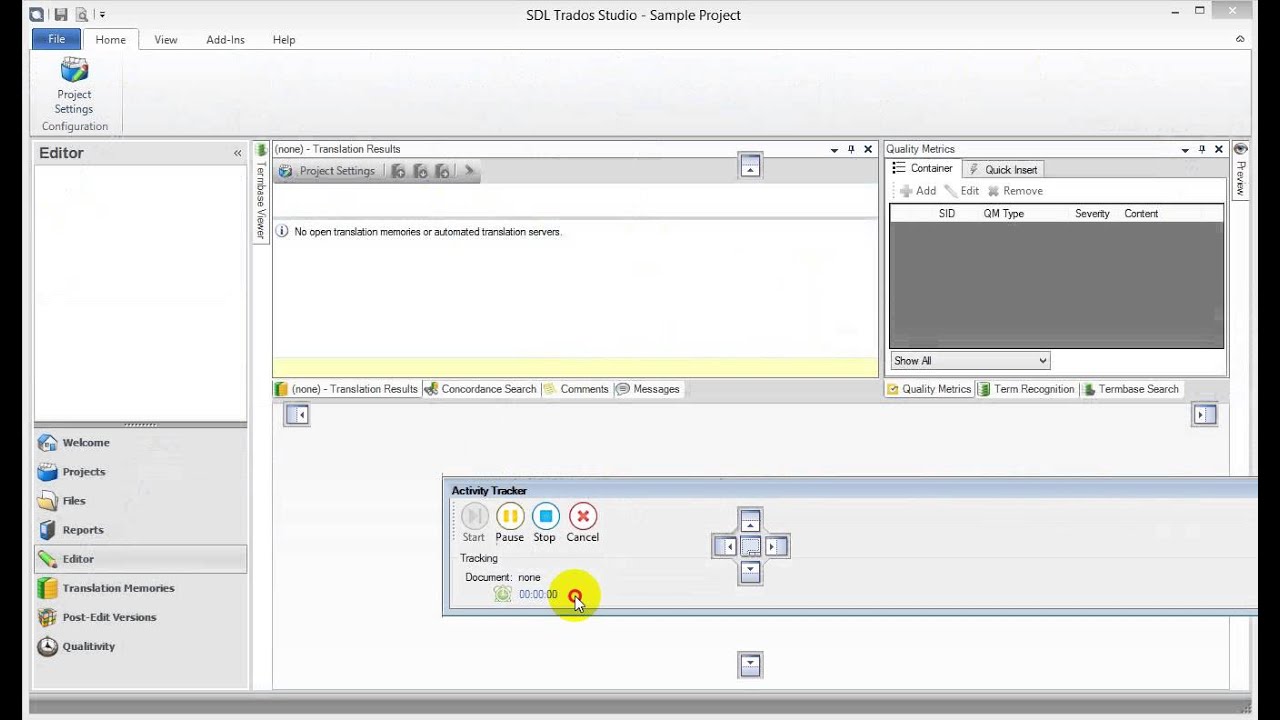
Task: Click Add in Quality Metrics toolbar
Action: 917,191
